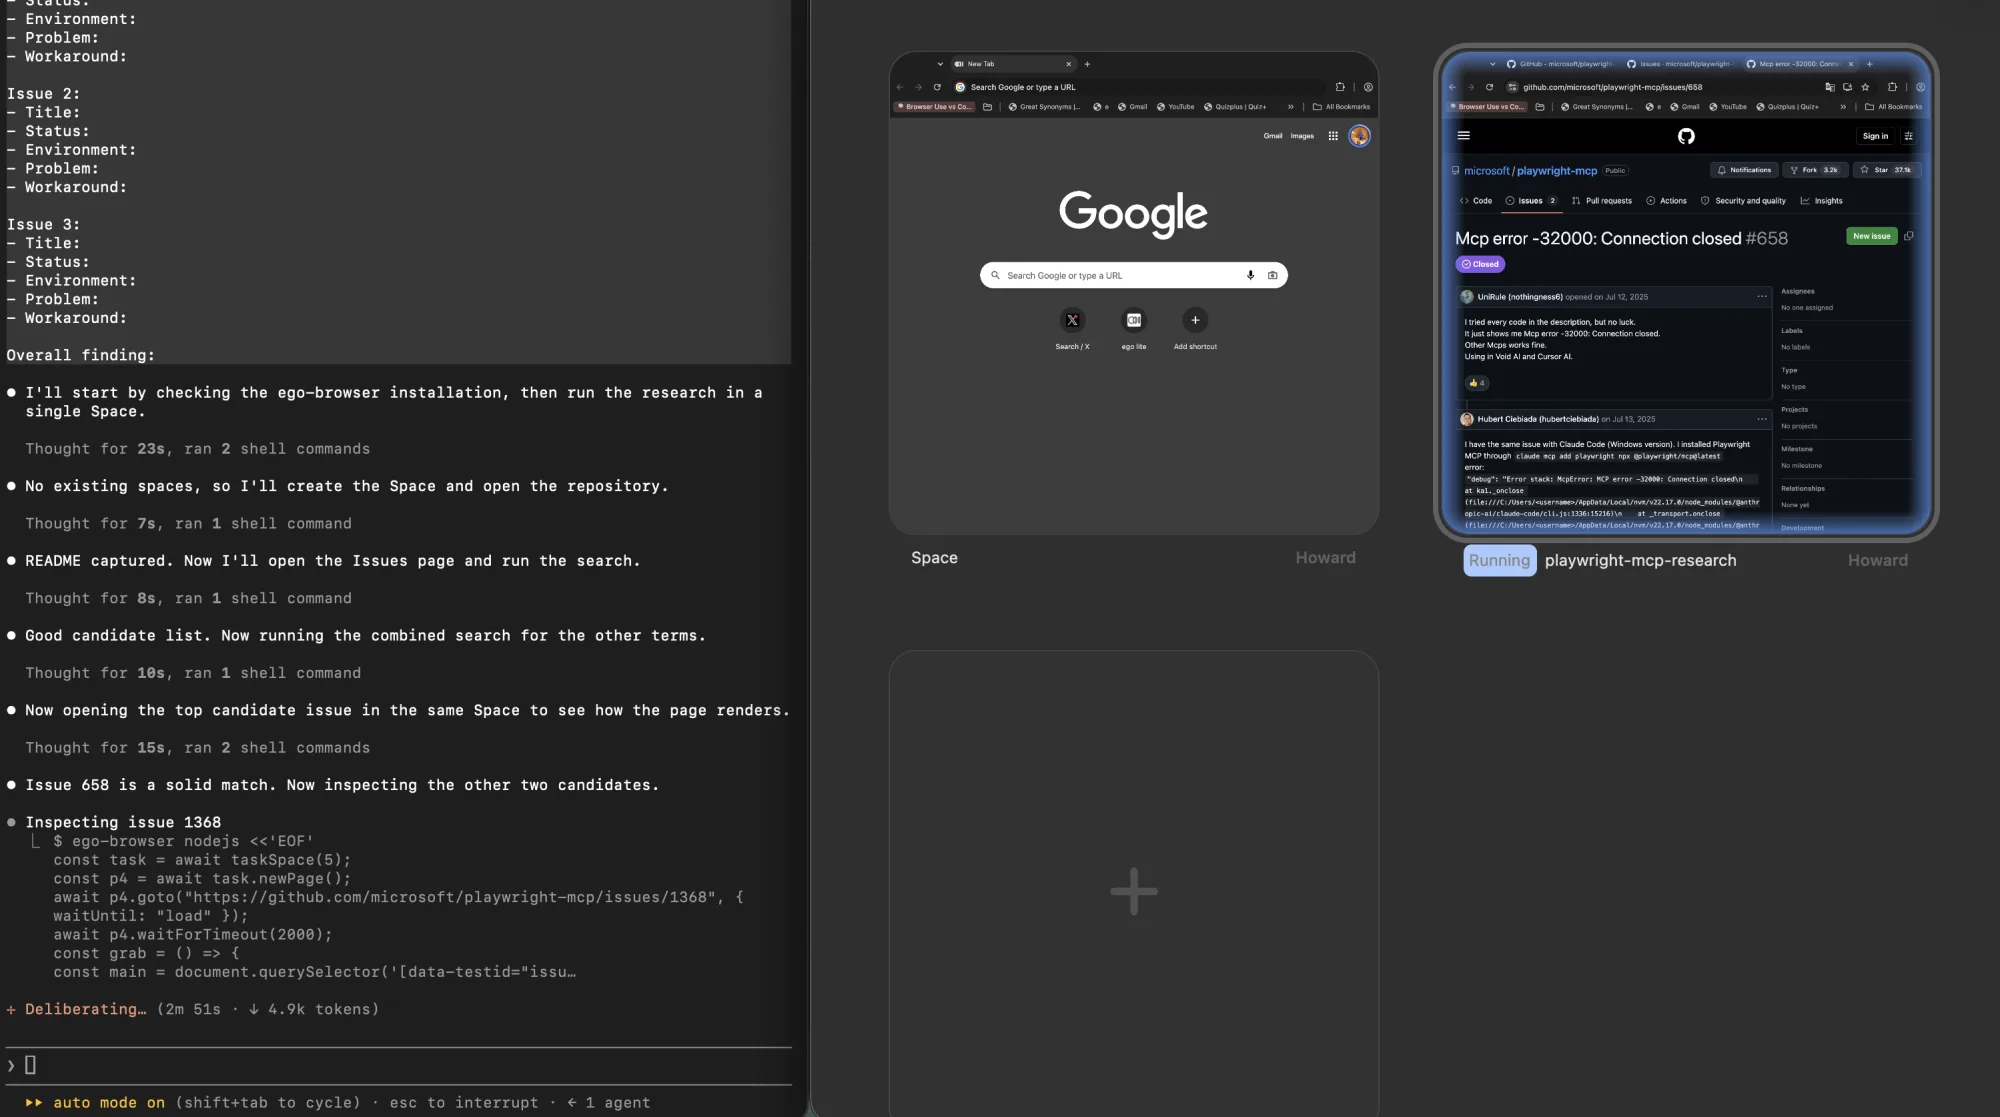Screen dimensions: 2000x1117
Task: Open the three-dot menu on Hubert Clebiada's comment
Action: coord(1762,419)
